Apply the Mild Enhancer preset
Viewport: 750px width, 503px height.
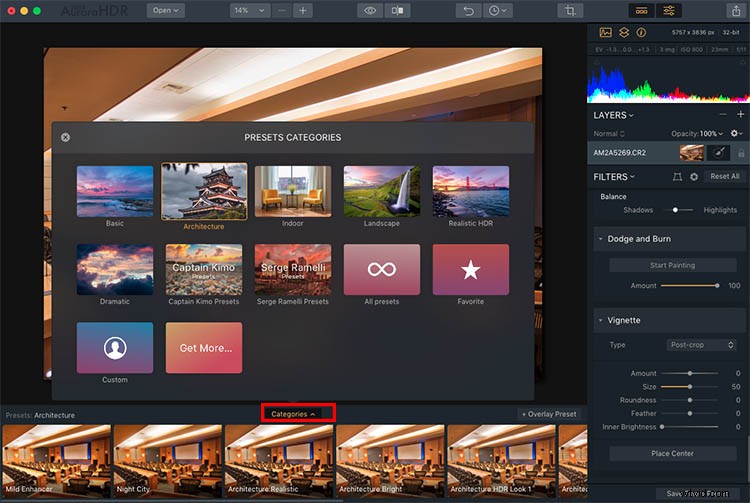56,461
